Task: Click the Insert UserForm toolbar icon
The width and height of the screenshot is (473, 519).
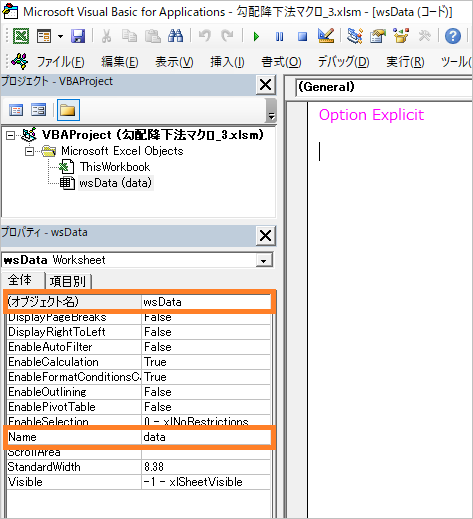Action: (x=44, y=36)
